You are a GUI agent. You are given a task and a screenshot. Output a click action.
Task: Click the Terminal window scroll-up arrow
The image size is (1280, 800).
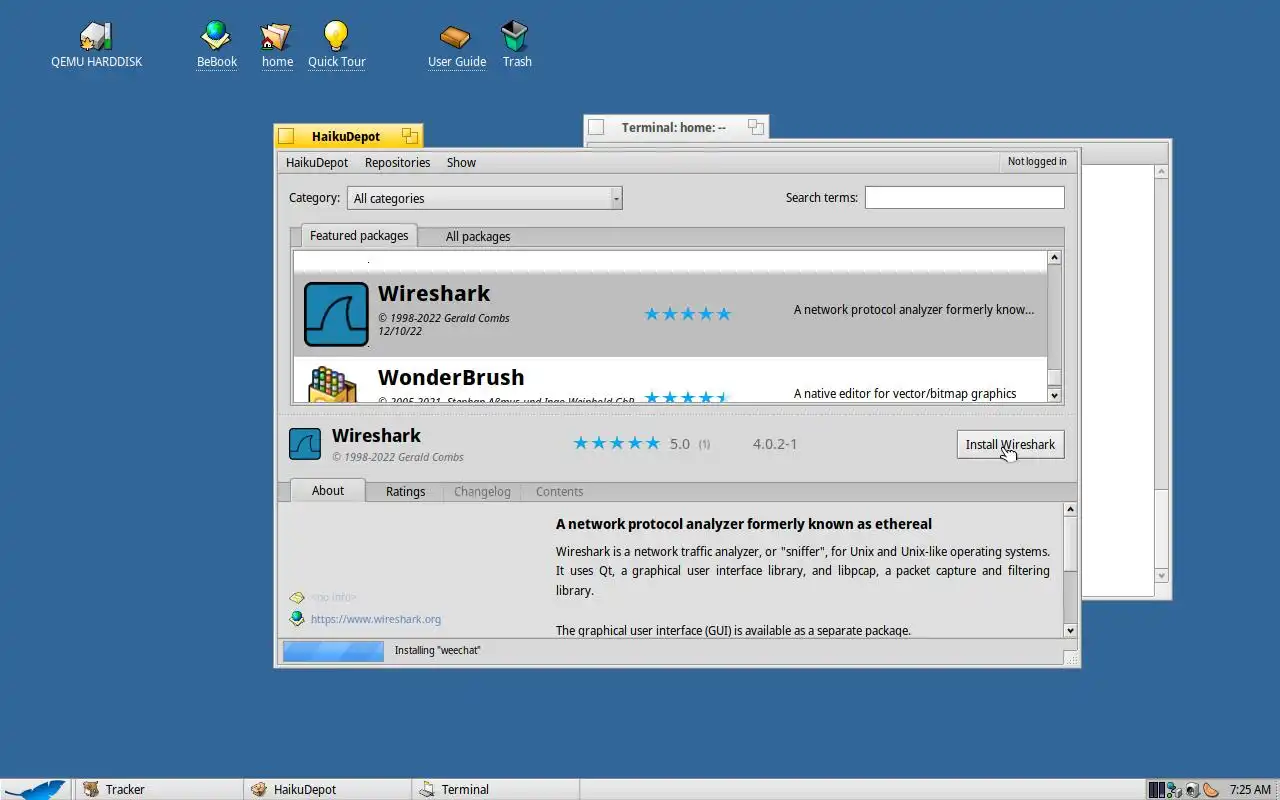point(1161,172)
